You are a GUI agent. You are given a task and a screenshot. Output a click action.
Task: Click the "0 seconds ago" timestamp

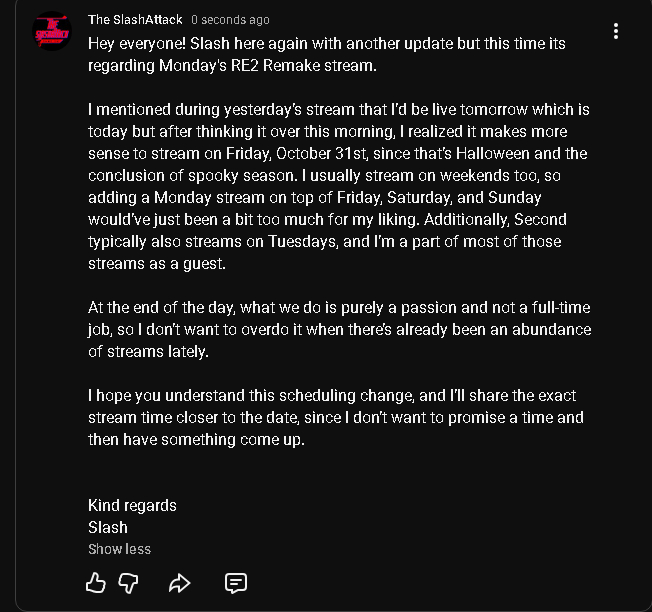click(230, 20)
